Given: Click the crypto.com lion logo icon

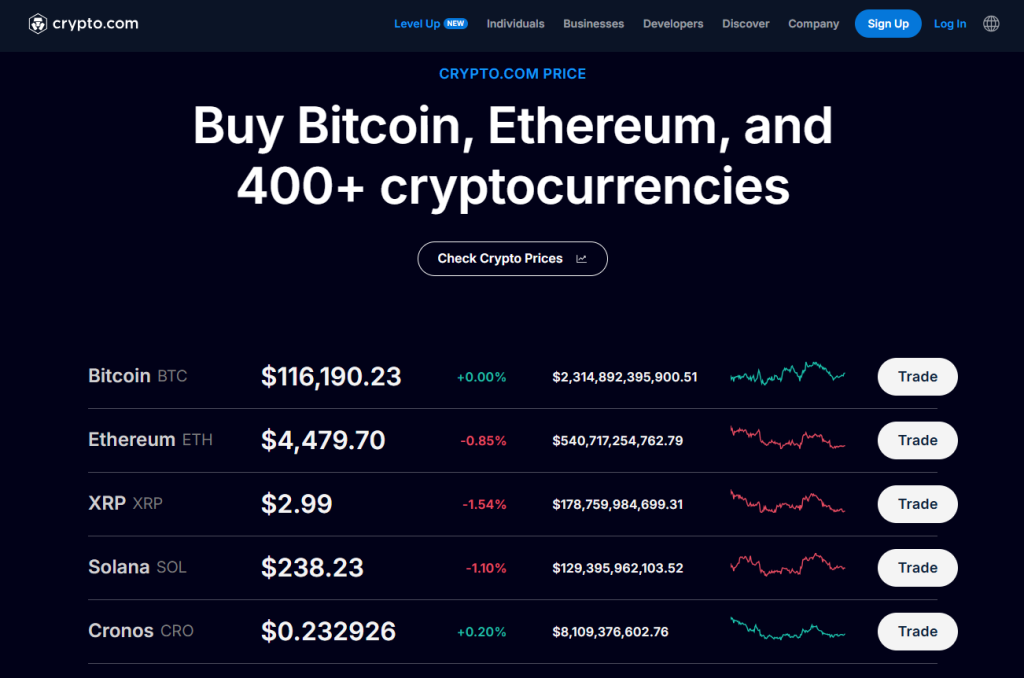Looking at the screenshot, I should [38, 24].
